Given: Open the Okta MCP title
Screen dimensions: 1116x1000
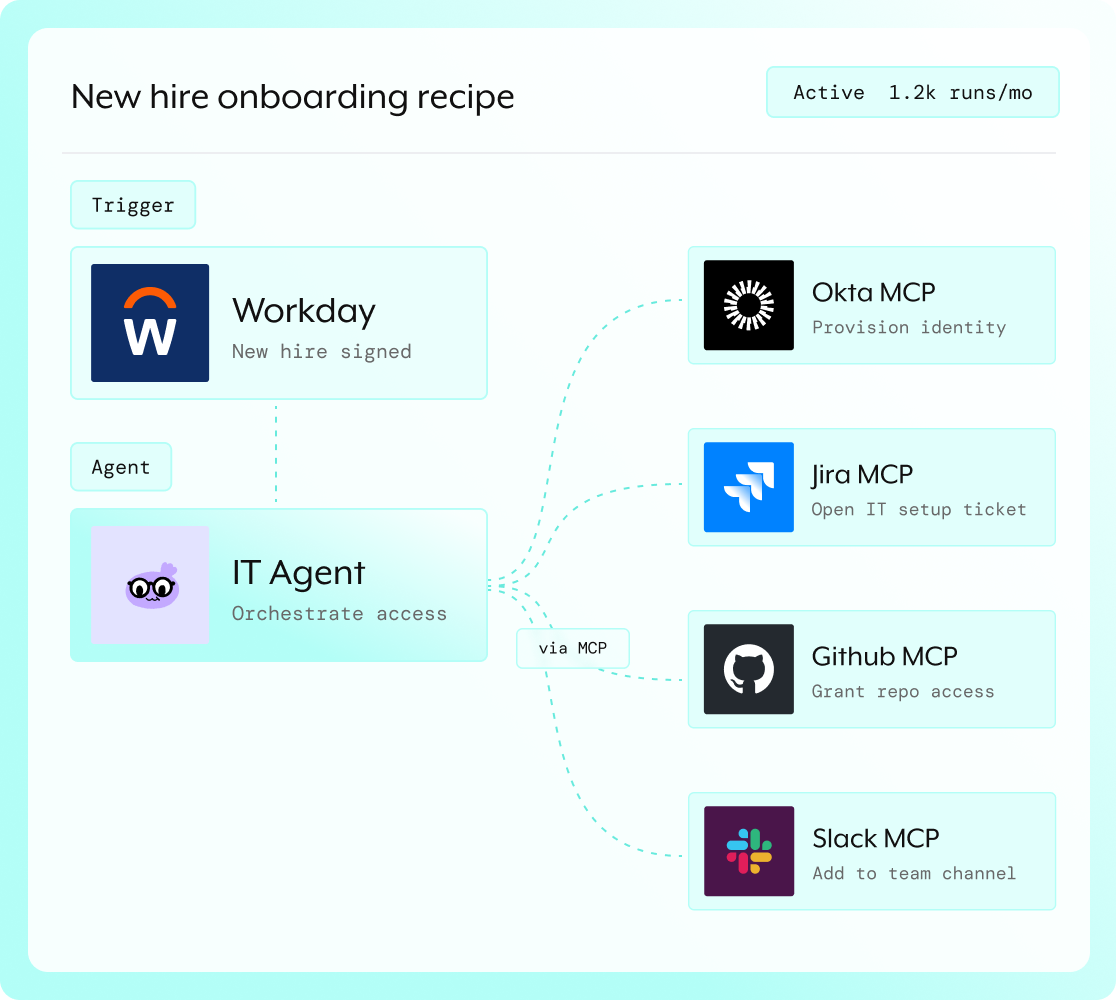Looking at the screenshot, I should coord(873,293).
